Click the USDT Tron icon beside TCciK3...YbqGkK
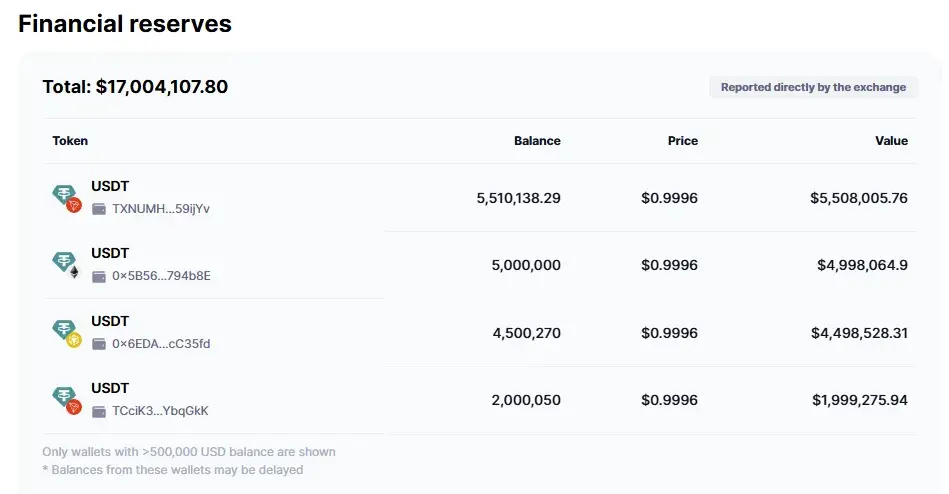The height and width of the screenshot is (494, 949). tap(67, 400)
